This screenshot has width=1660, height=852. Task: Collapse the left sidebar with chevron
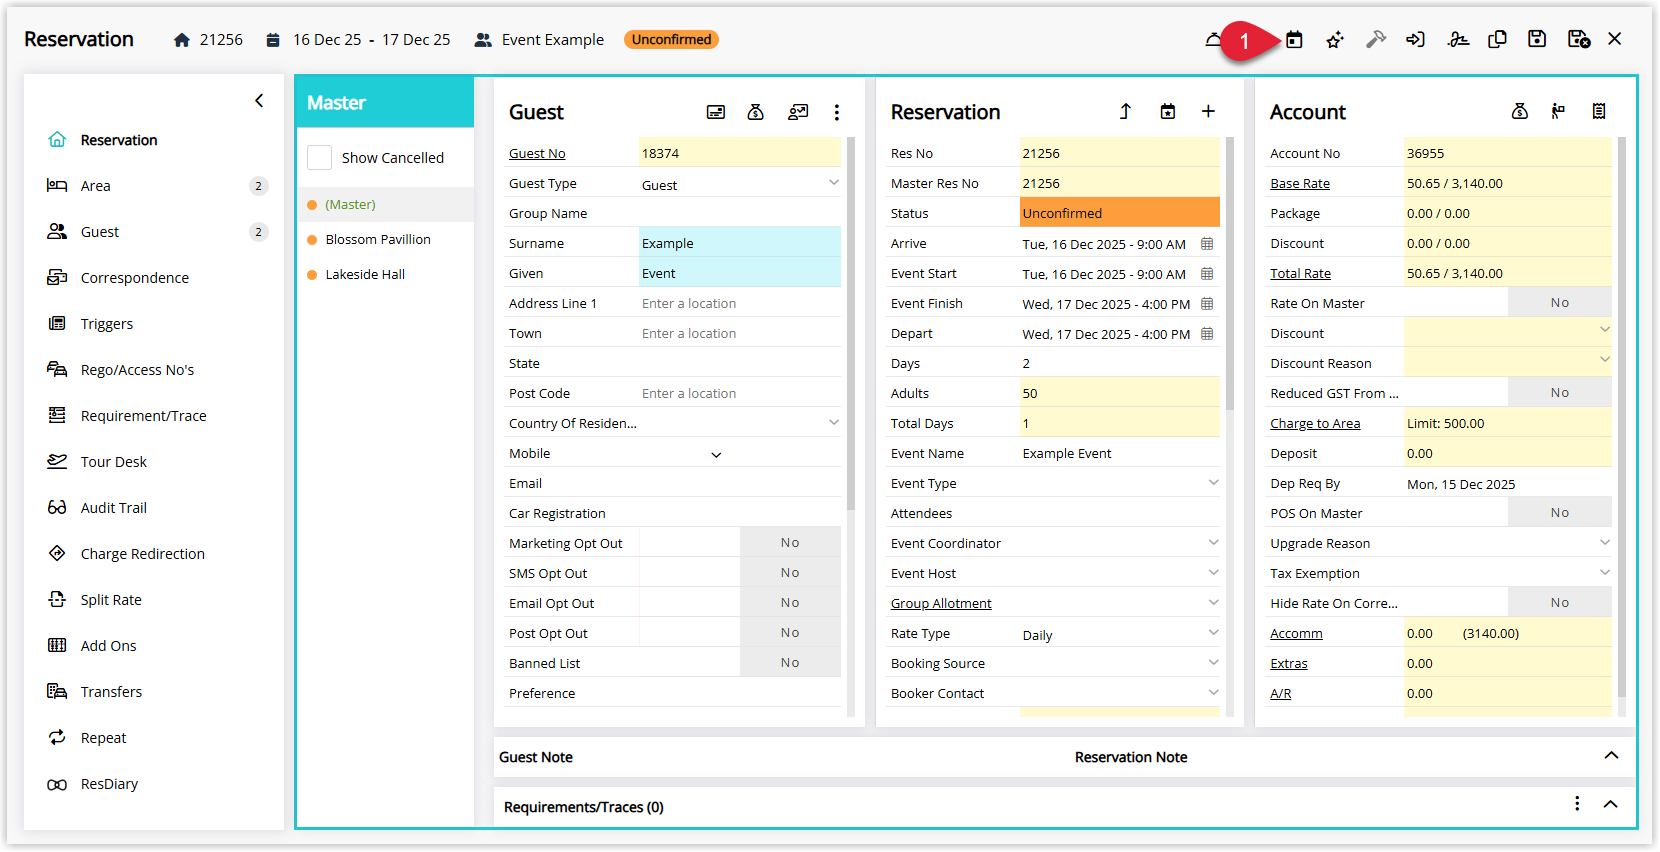point(259,101)
